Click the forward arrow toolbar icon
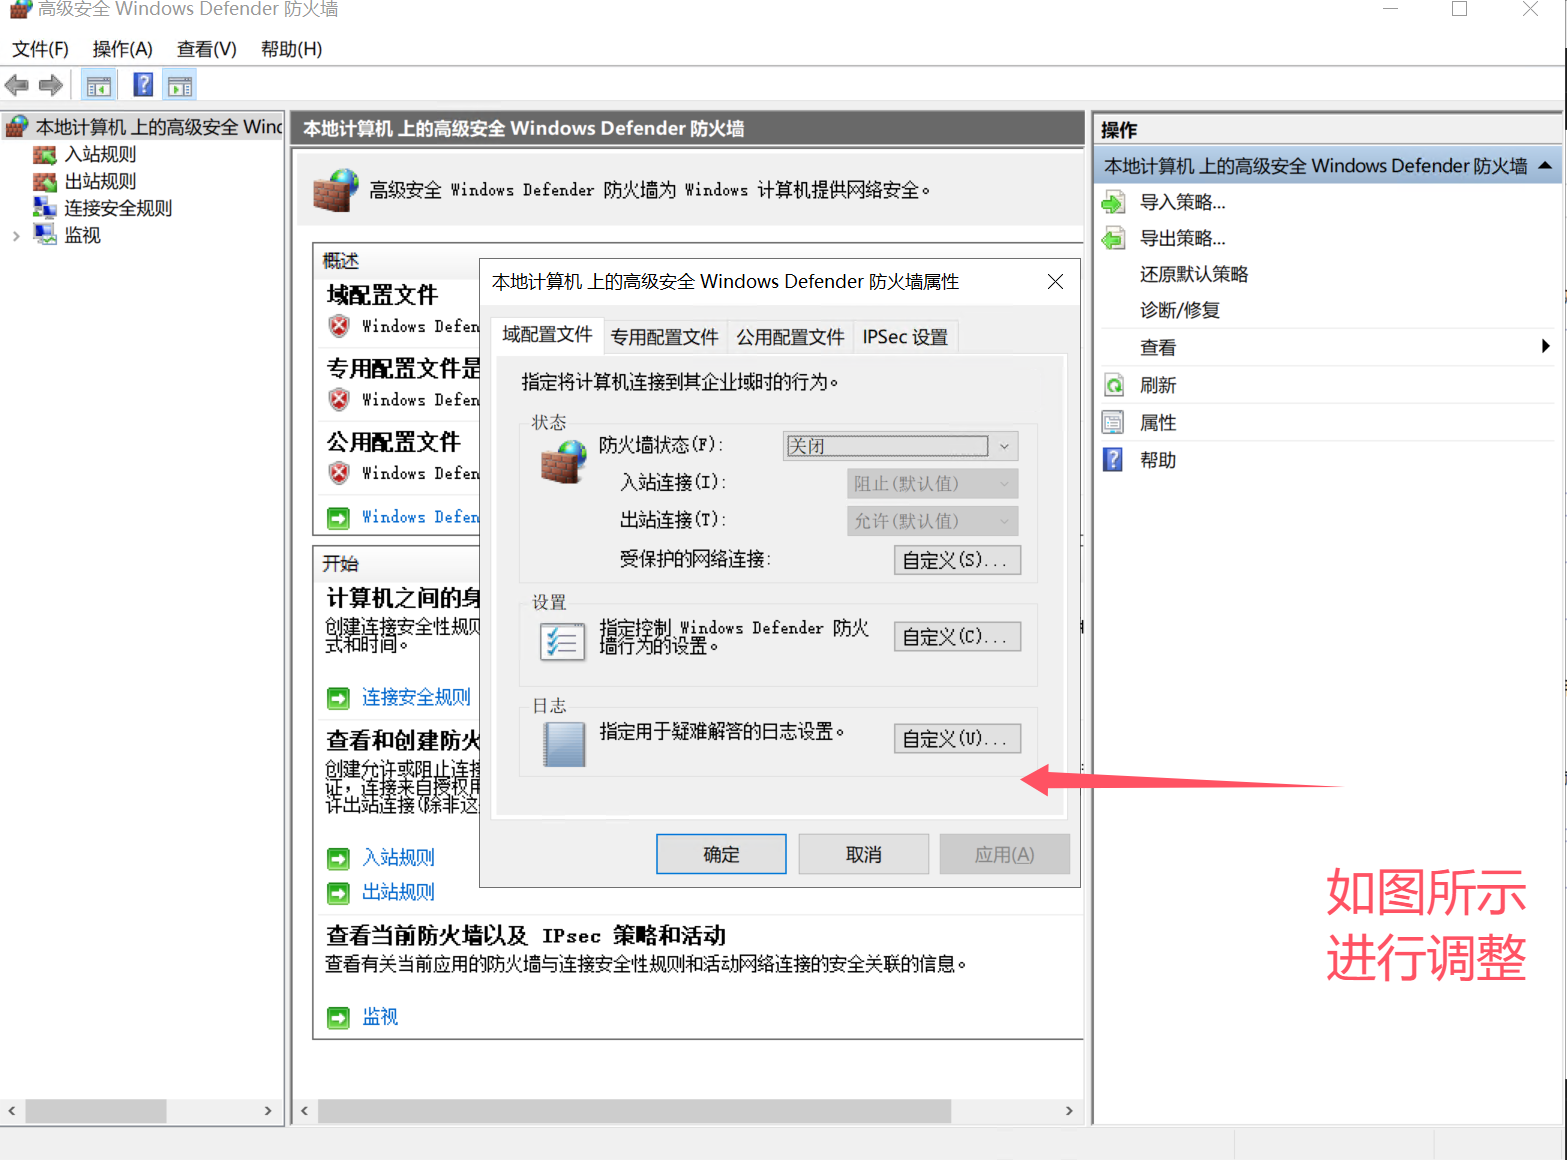 [x=50, y=86]
